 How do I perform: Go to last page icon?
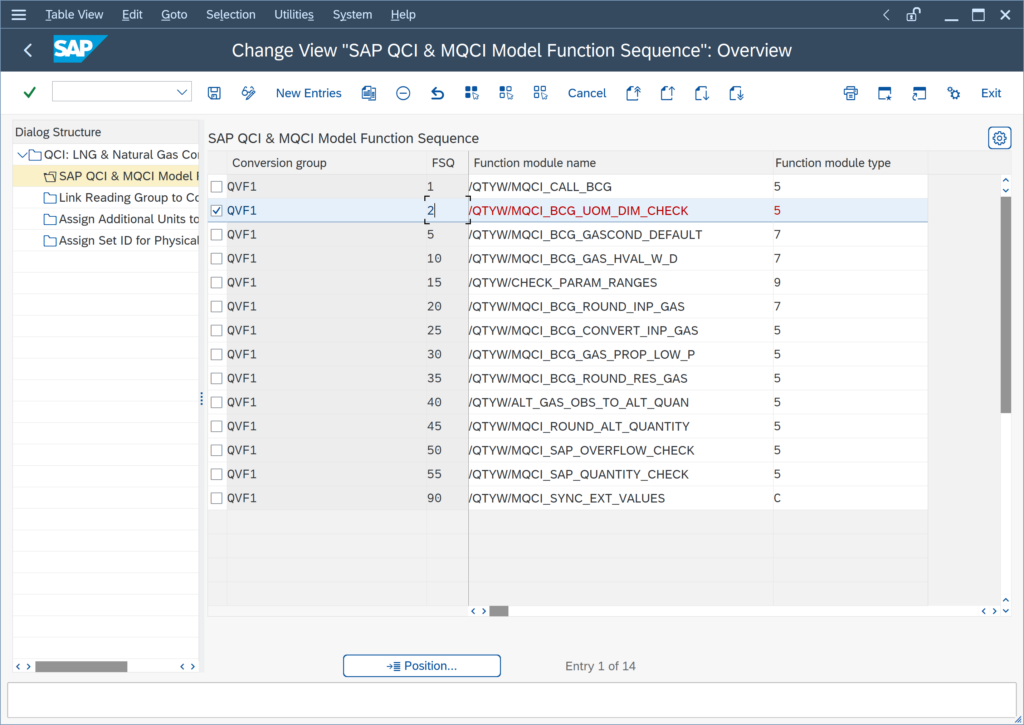[x=736, y=93]
